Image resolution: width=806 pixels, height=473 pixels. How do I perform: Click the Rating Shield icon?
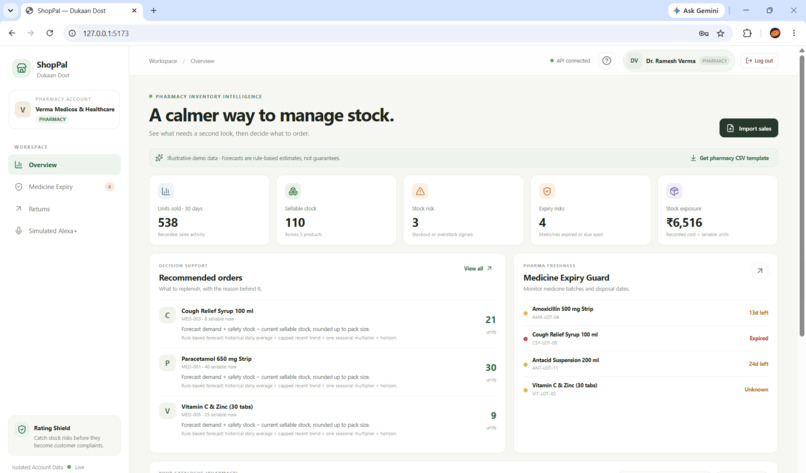click(22, 429)
